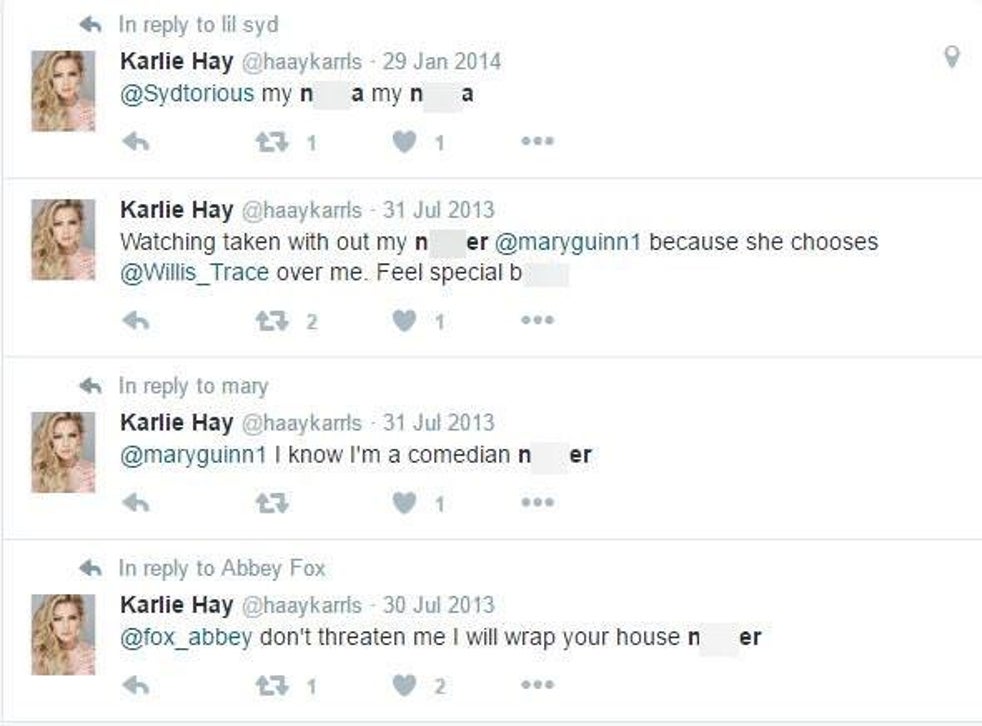This screenshot has width=982, height=726.
Task: Reply to the @fox_abbey tweet
Action: [x=135, y=685]
